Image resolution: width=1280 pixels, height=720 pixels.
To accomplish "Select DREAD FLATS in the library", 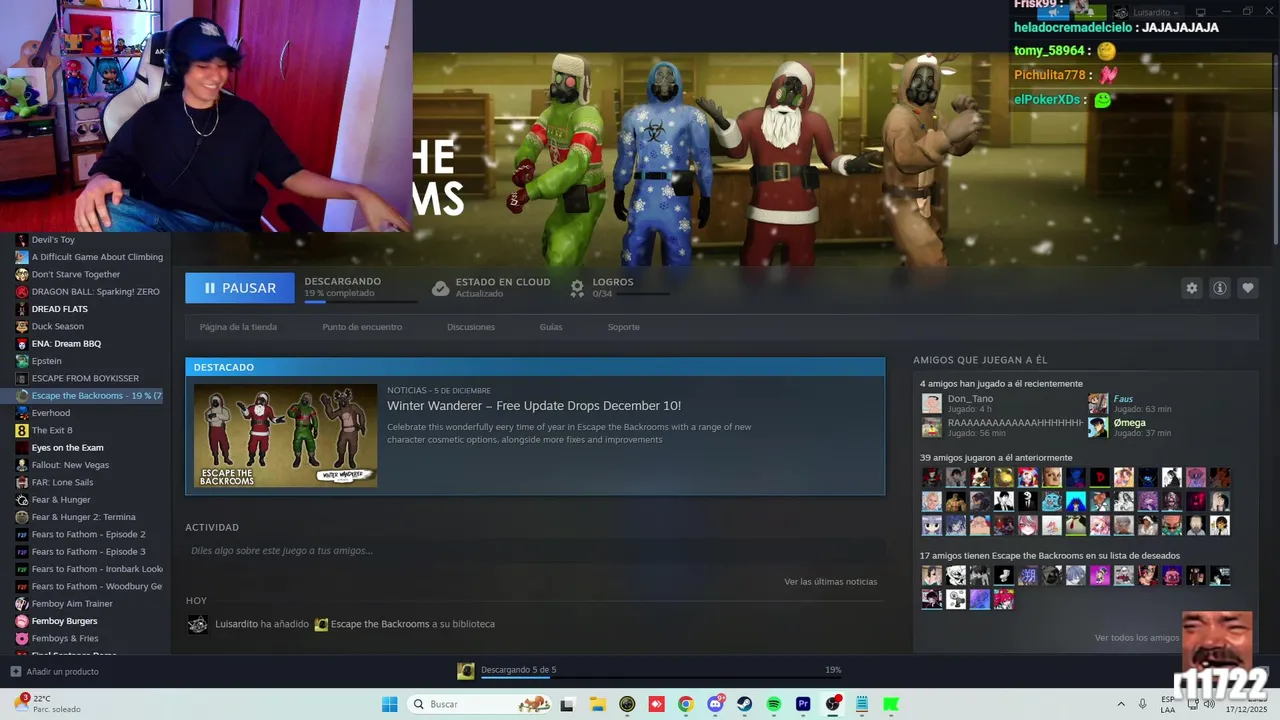I will click(60, 309).
